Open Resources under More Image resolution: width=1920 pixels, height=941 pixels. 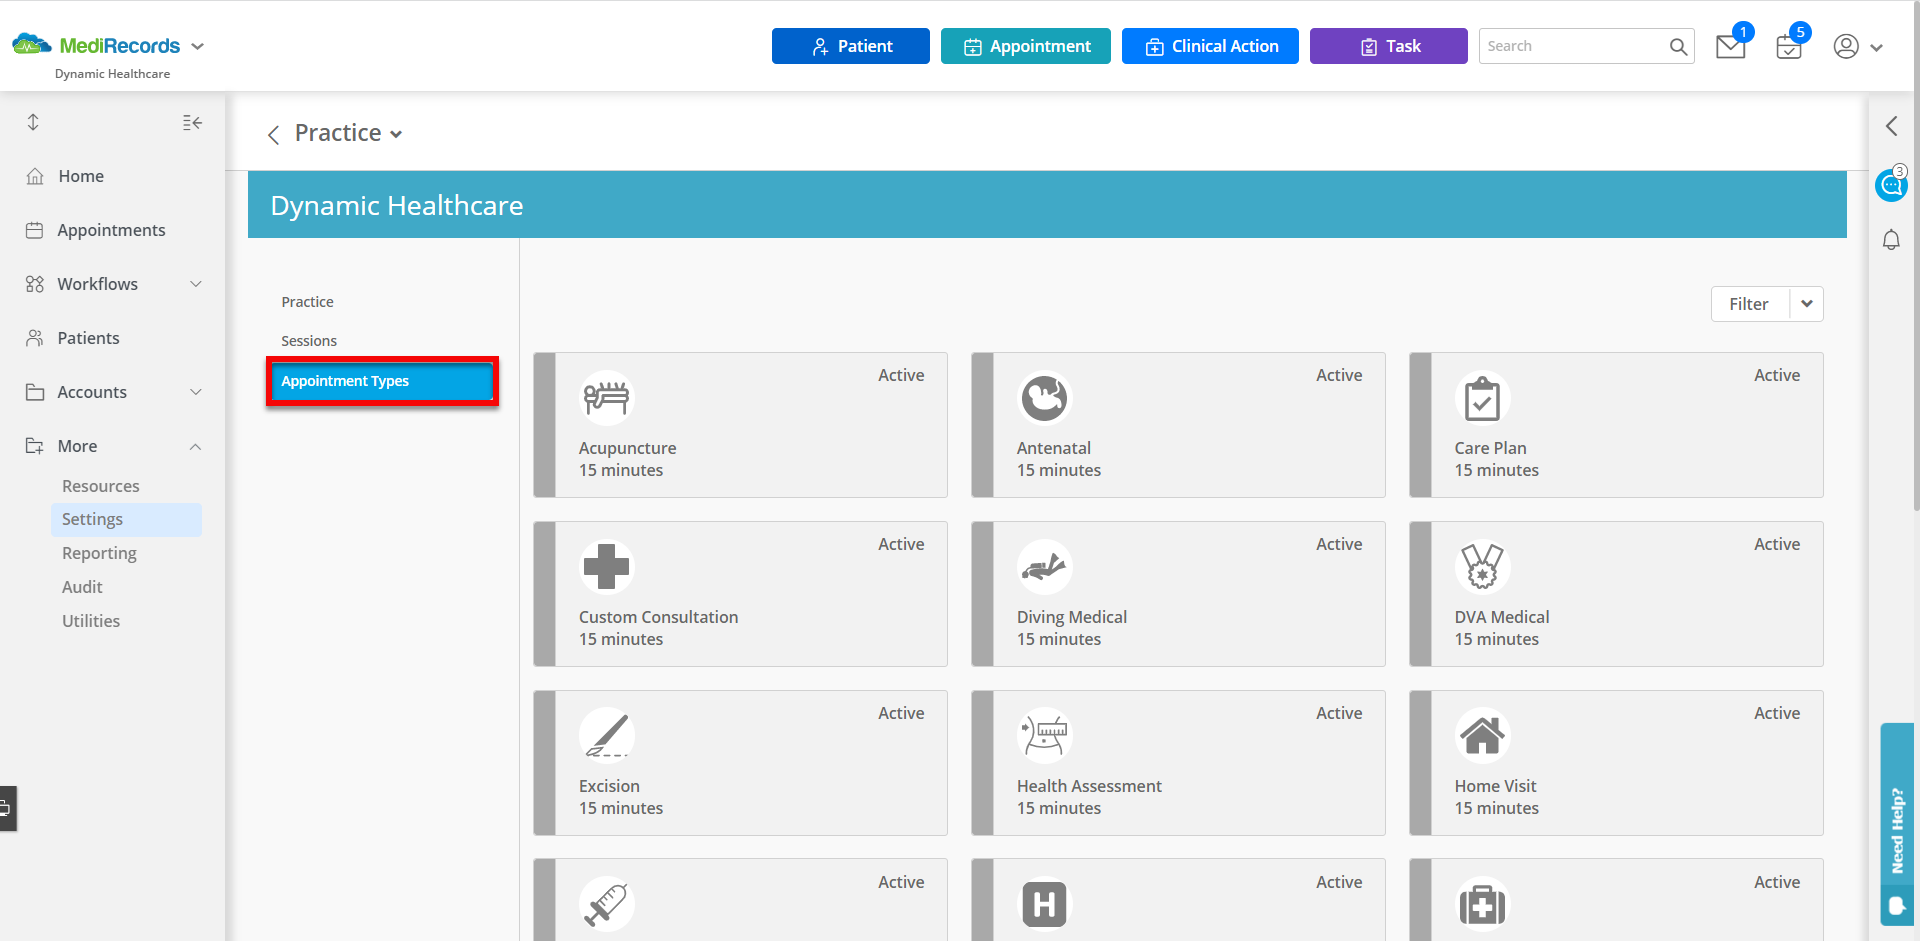[101, 486]
